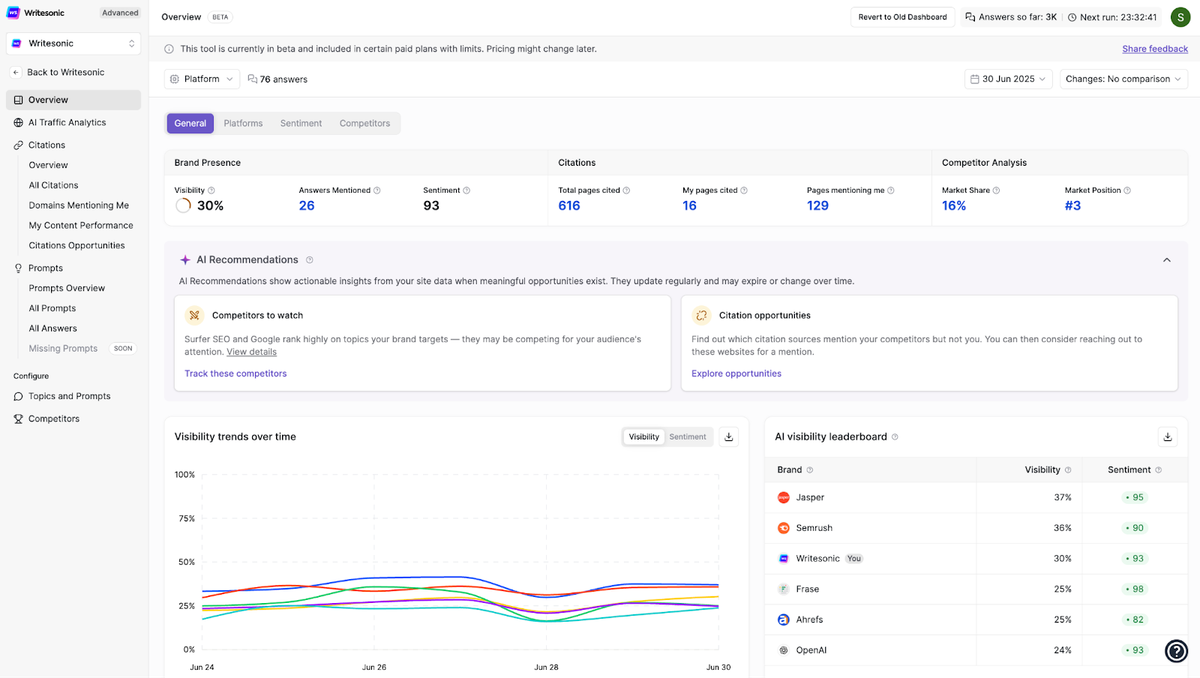This screenshot has height=678, width=1200.
Task: Click the info icon beside AI Recommendations
Action: [309, 260]
